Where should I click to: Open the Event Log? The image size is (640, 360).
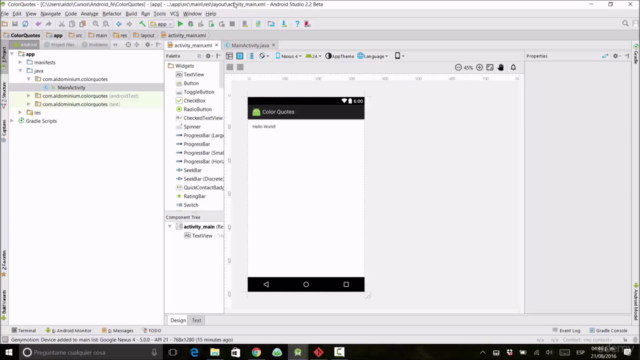pos(566,331)
